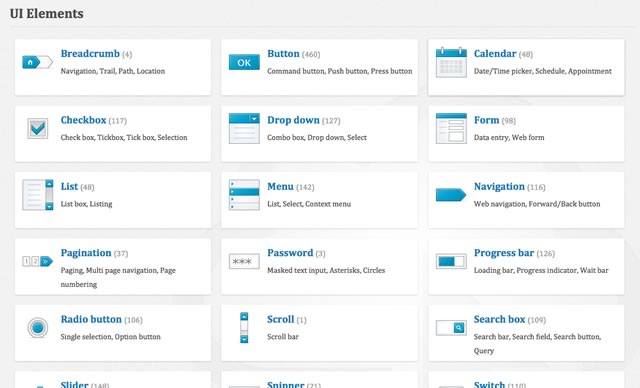Click the (106) count beside Radio button

pyautogui.click(x=133, y=320)
